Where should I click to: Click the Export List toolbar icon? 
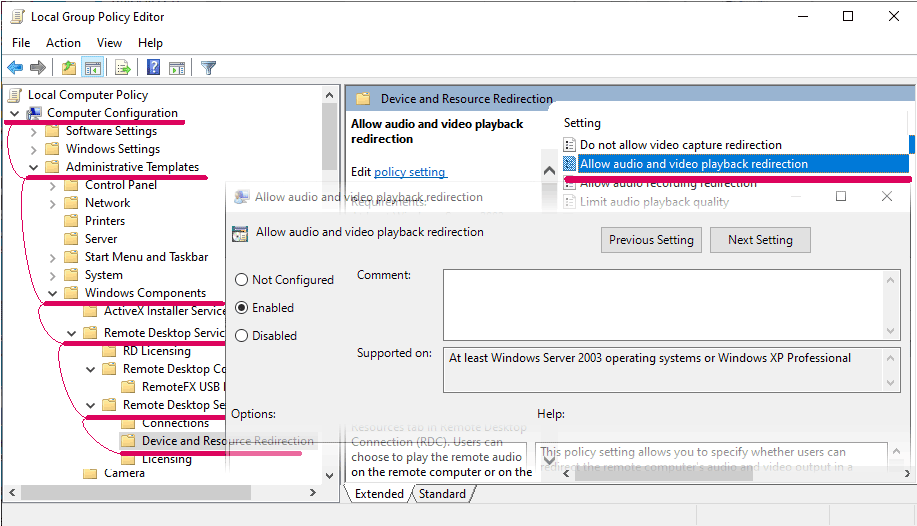[122, 68]
